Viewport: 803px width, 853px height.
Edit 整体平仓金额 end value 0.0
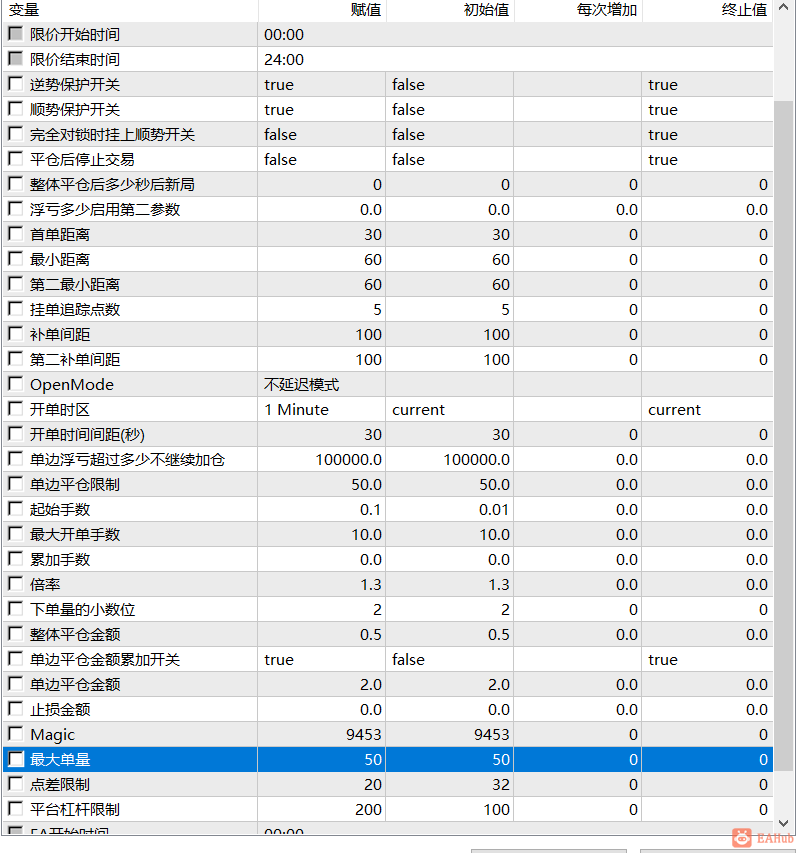[x=707, y=635]
